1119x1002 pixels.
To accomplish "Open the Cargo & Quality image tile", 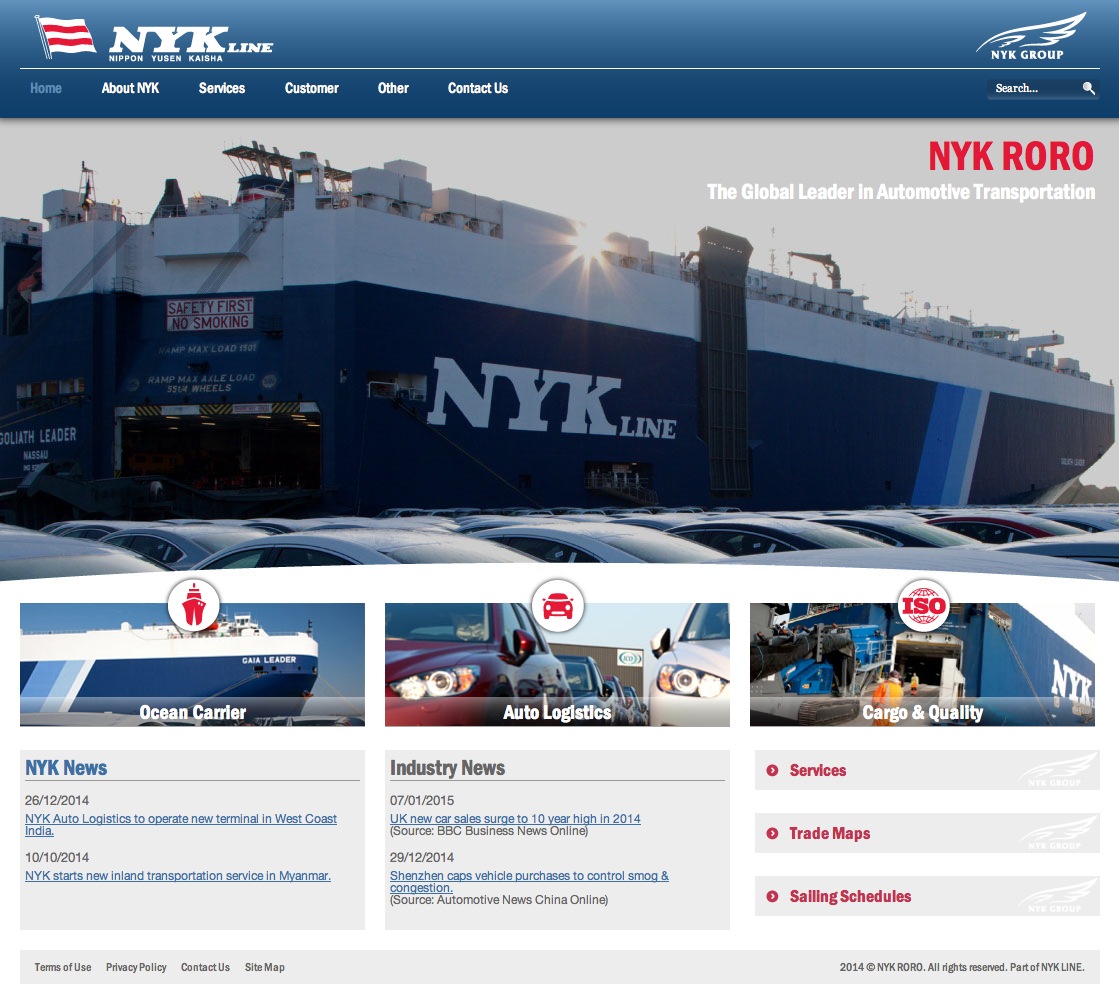I will tap(922, 664).
